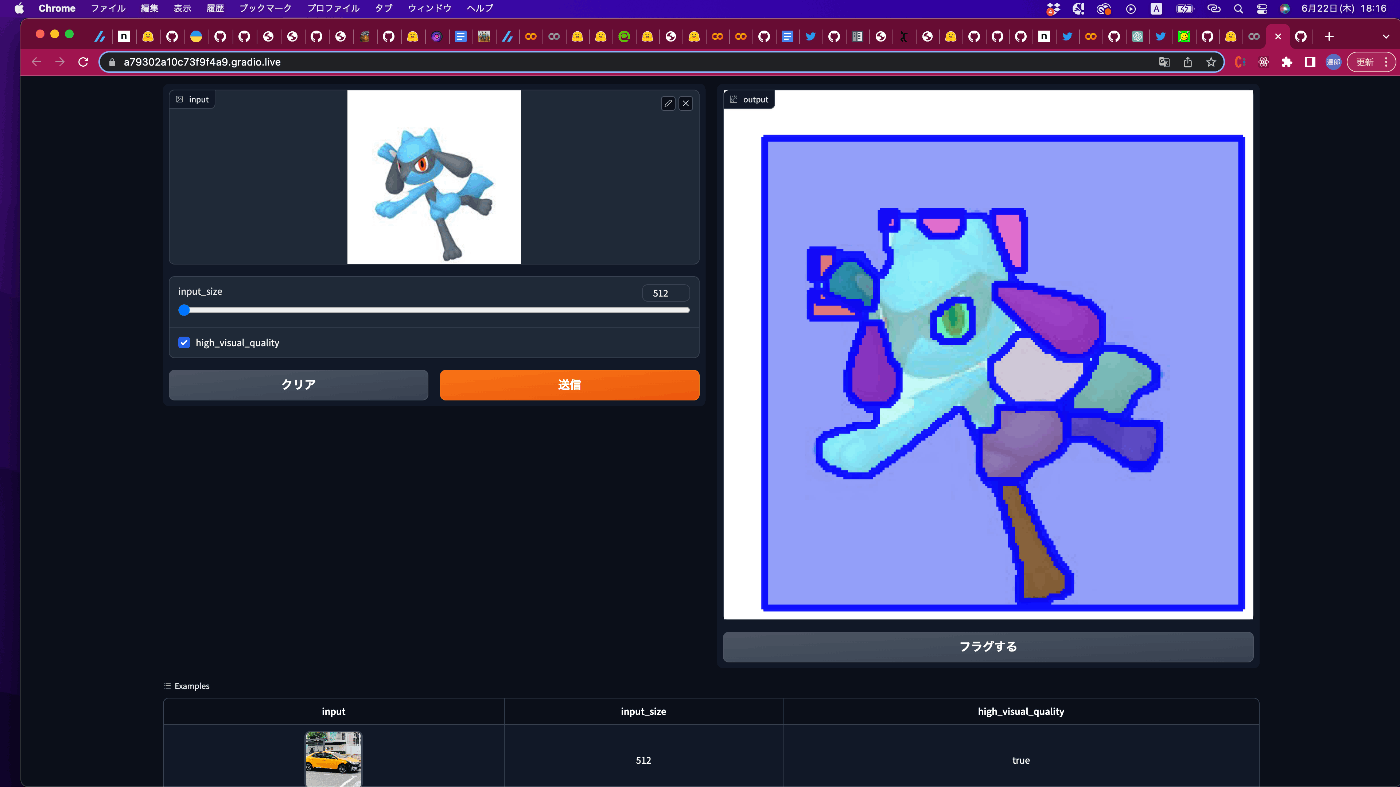This screenshot has width=1400, height=787.
Task: Open the ブックマーク menu
Action: pyautogui.click(x=265, y=8)
